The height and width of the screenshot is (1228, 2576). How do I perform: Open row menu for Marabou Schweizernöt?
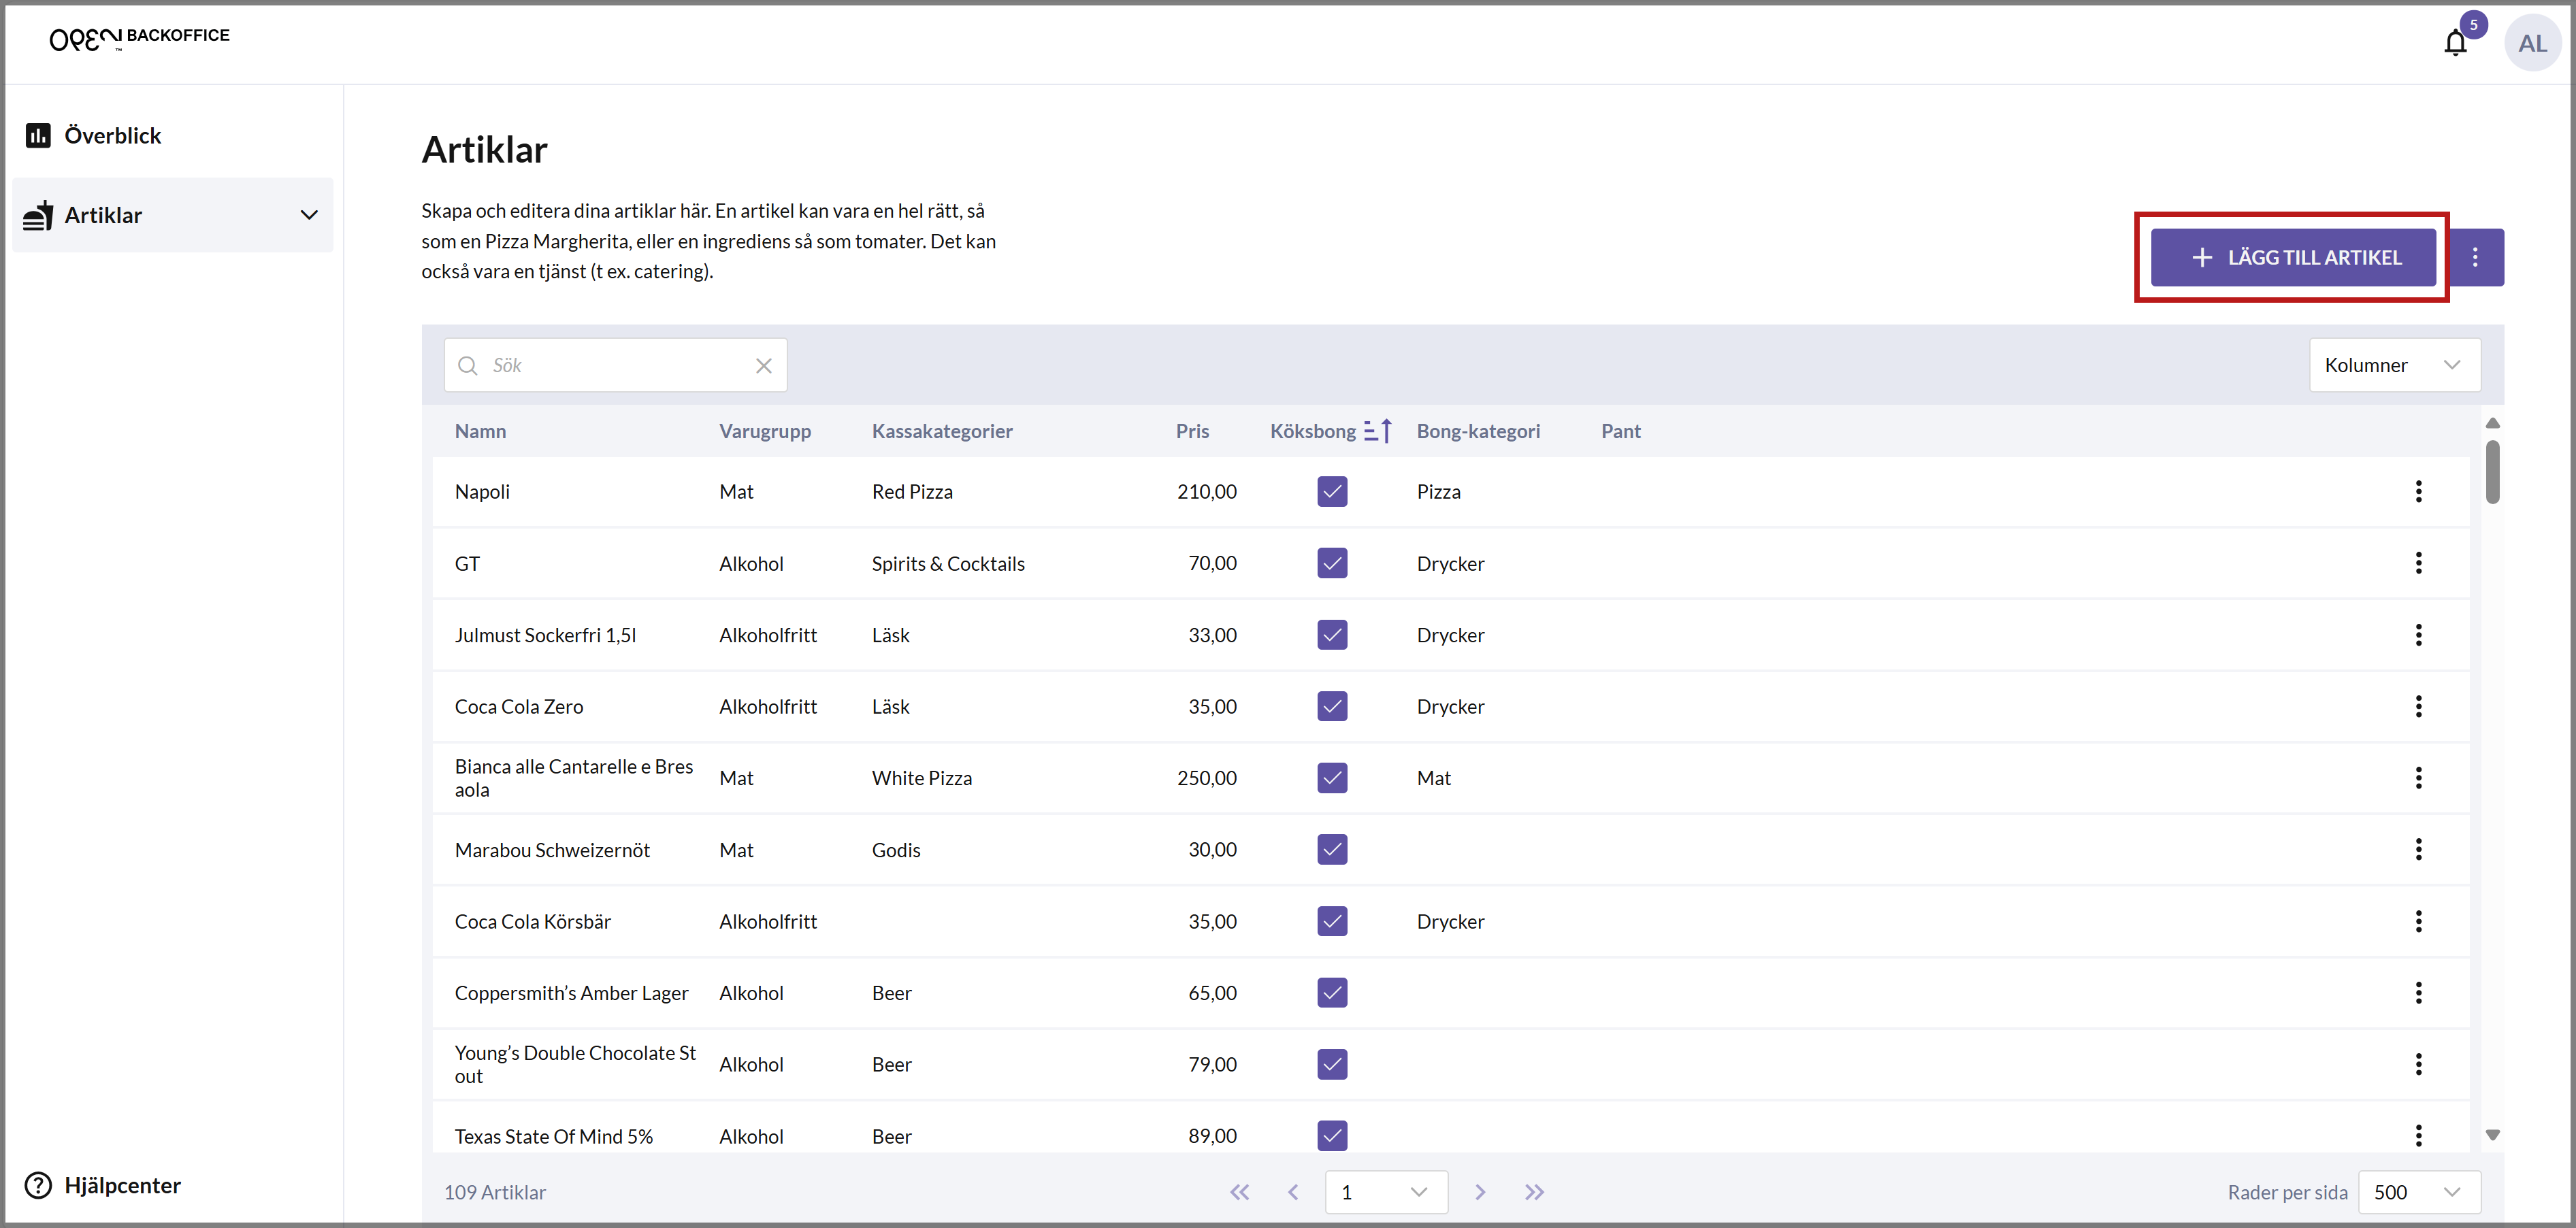(2418, 849)
